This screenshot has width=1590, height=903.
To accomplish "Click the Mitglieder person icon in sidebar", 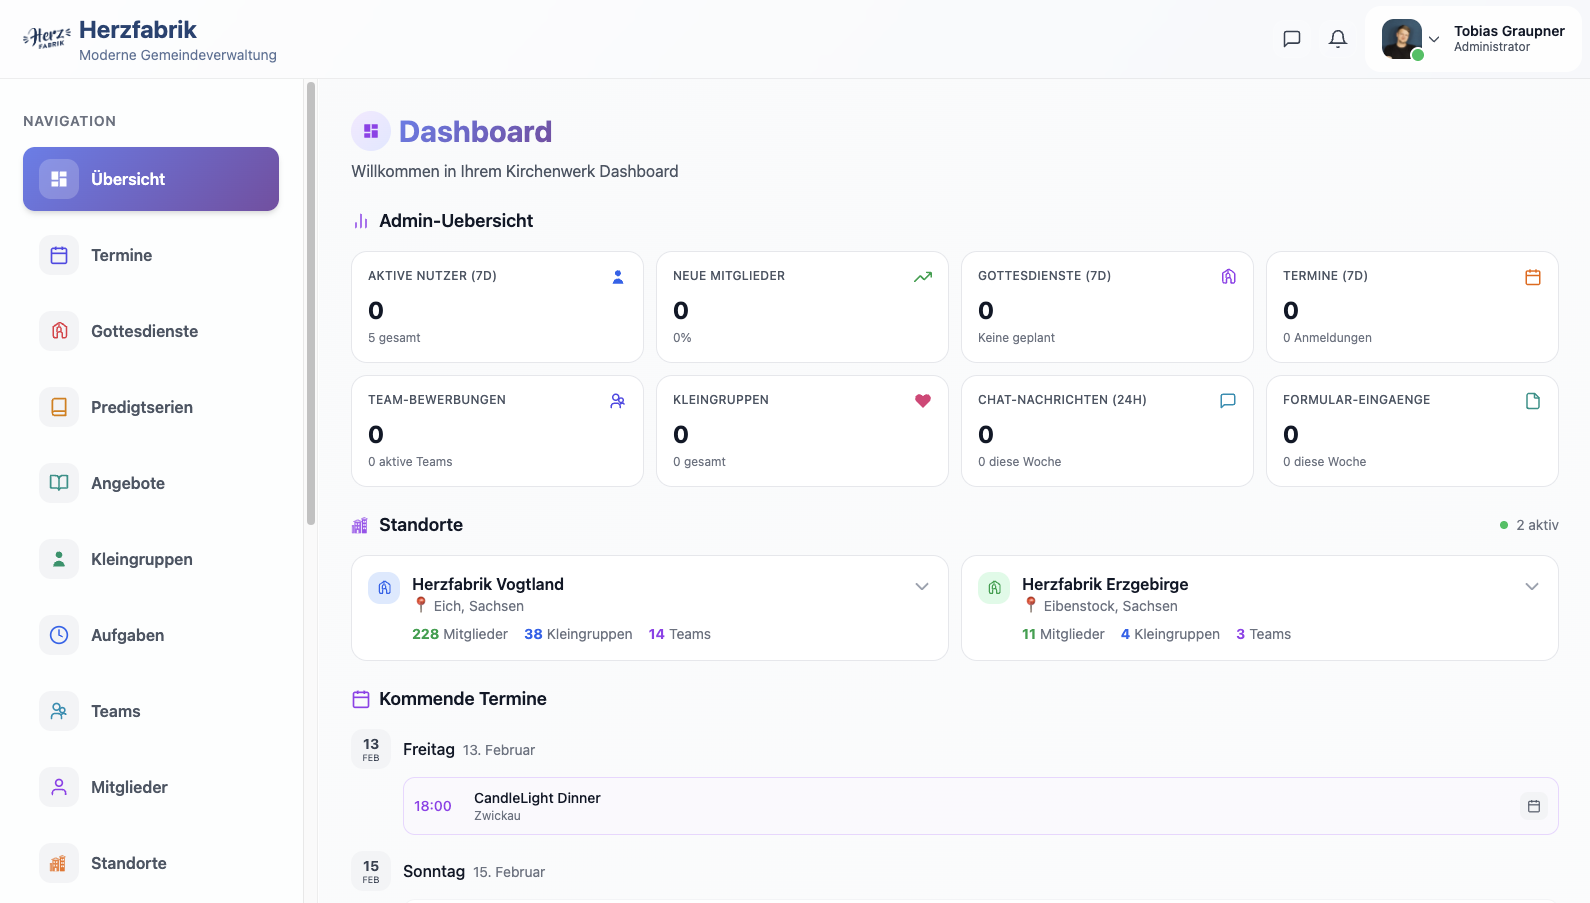I will [x=59, y=787].
